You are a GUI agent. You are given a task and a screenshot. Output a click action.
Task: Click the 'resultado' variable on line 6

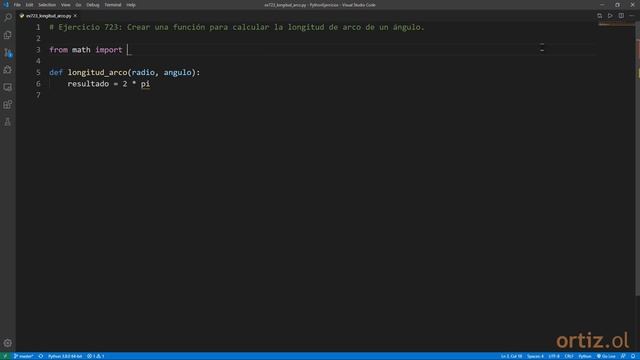[x=88, y=84]
